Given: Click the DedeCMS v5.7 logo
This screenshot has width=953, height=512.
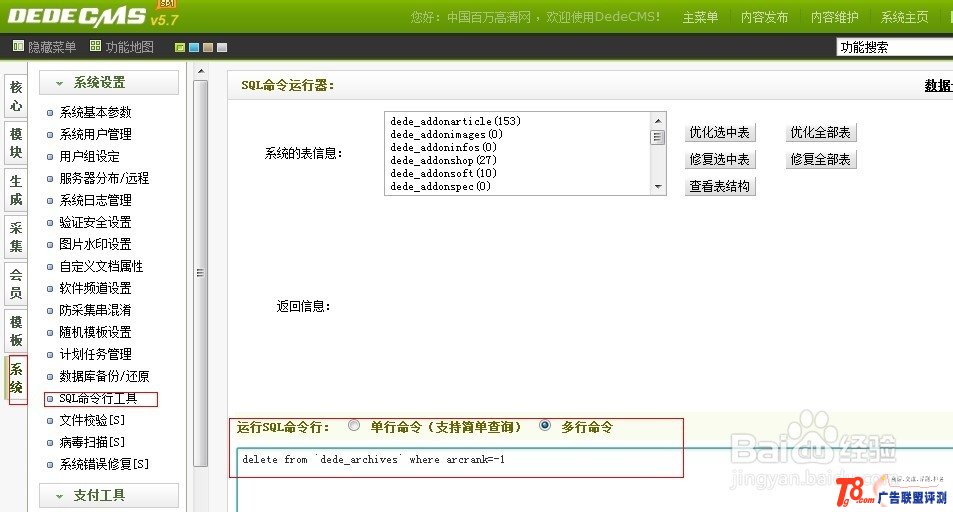Looking at the screenshot, I should pyautogui.click(x=92, y=15).
